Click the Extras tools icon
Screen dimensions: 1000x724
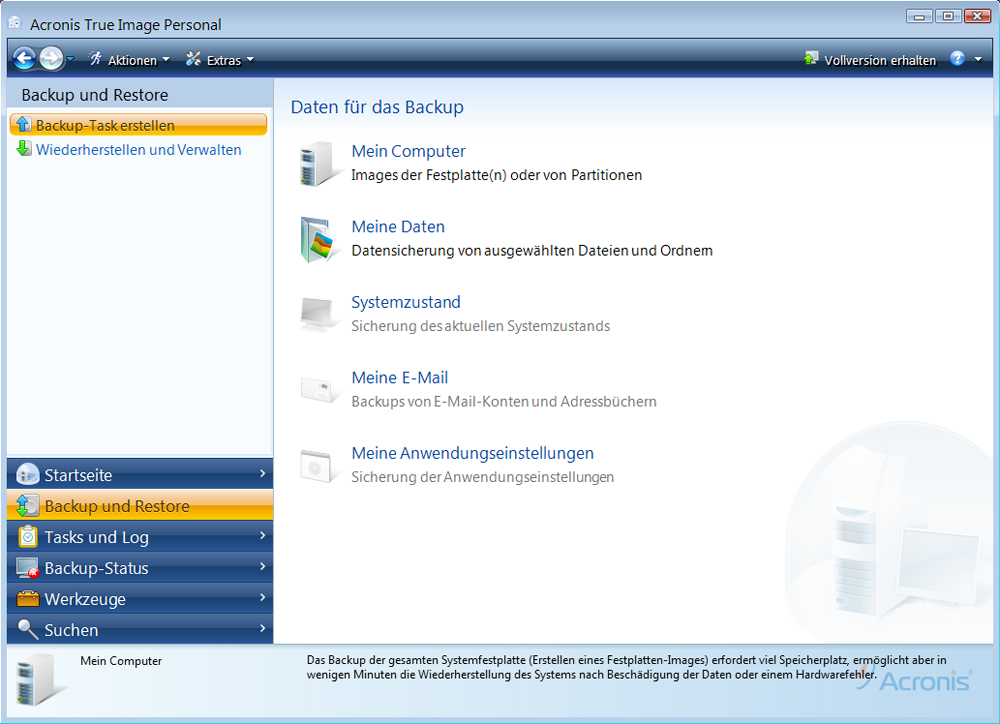tap(193, 59)
